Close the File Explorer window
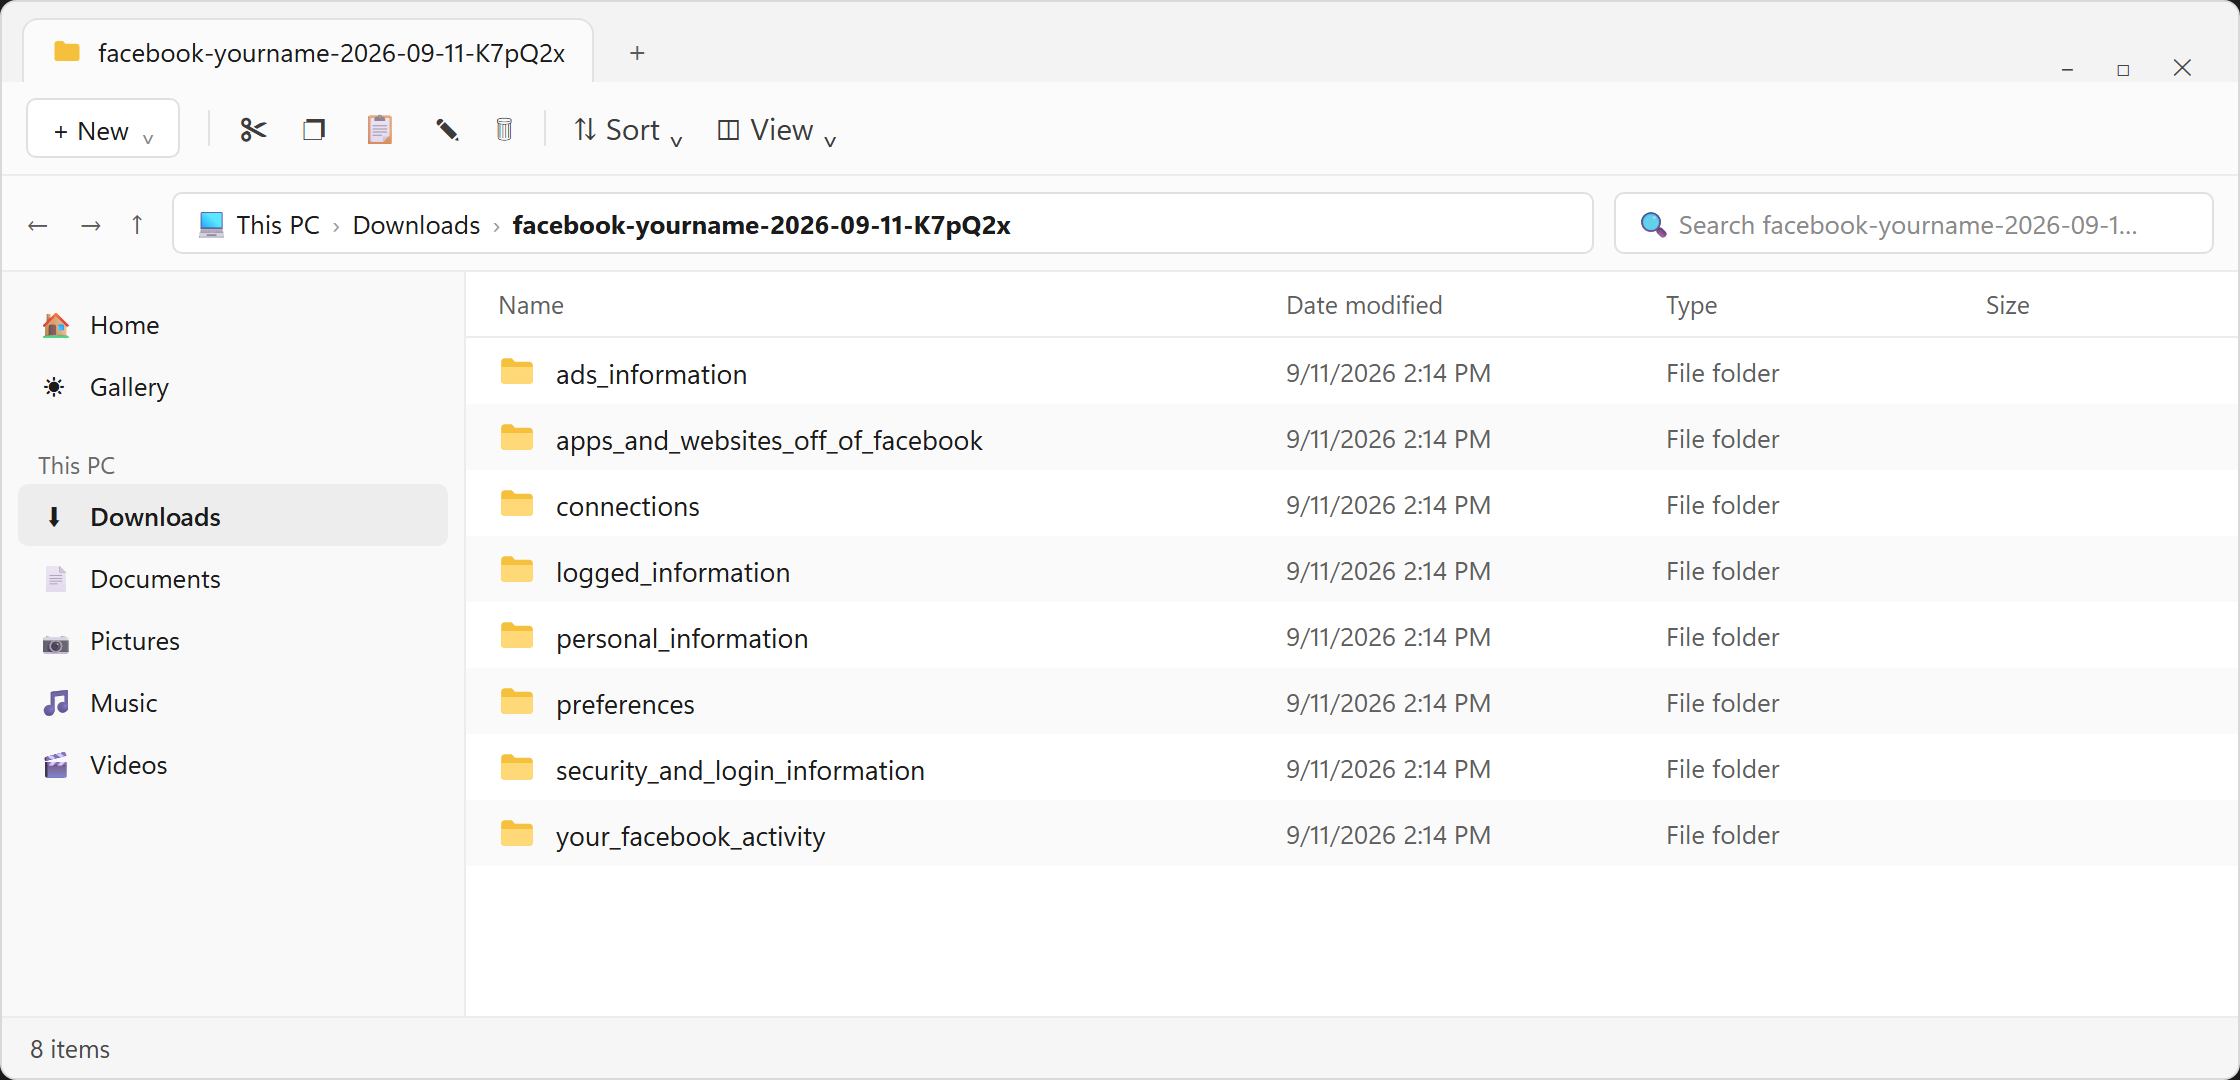Viewport: 2240px width, 1080px height. pos(2182,68)
